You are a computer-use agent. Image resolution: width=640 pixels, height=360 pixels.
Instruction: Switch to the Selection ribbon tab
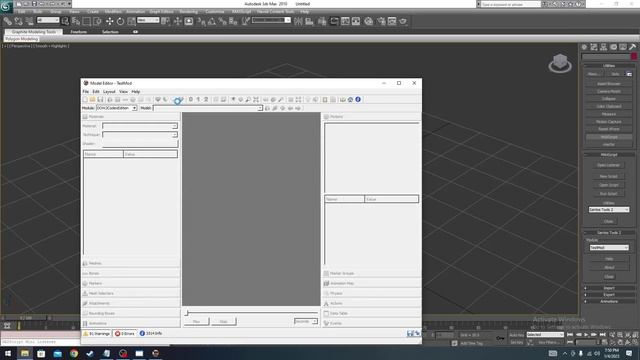[110, 32]
